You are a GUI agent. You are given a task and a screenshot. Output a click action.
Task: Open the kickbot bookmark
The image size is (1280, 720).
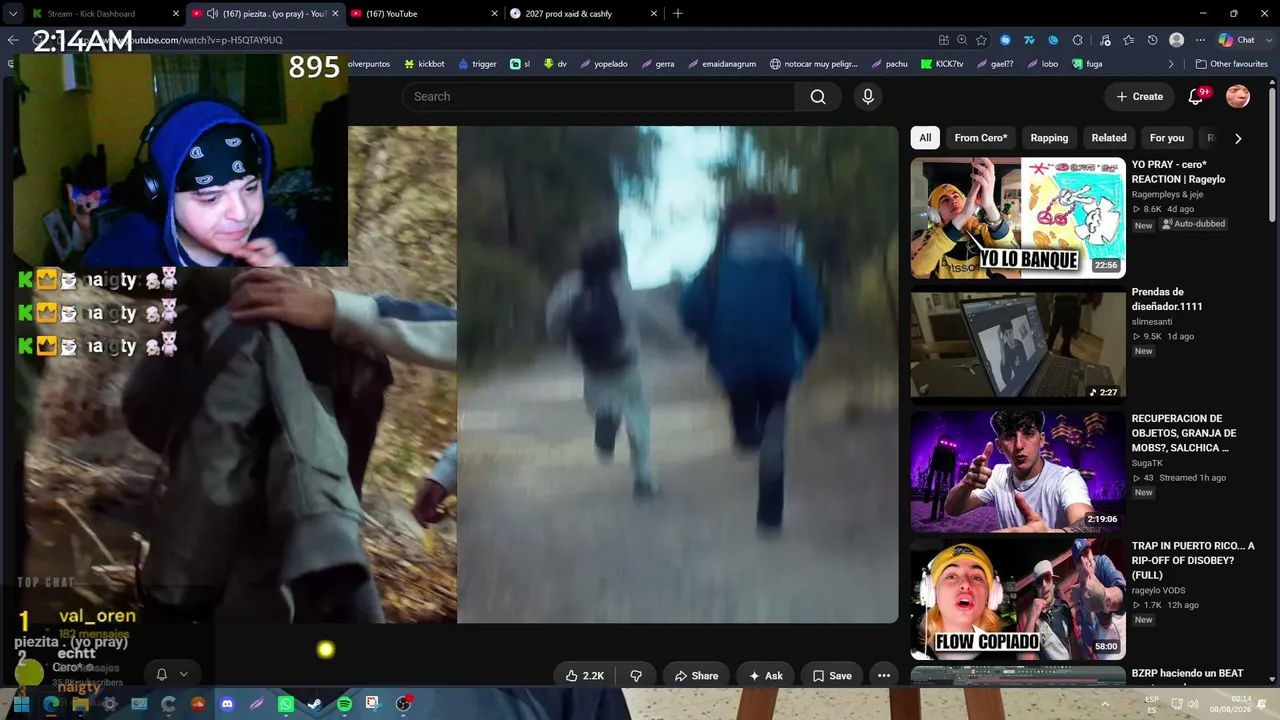tap(424, 64)
